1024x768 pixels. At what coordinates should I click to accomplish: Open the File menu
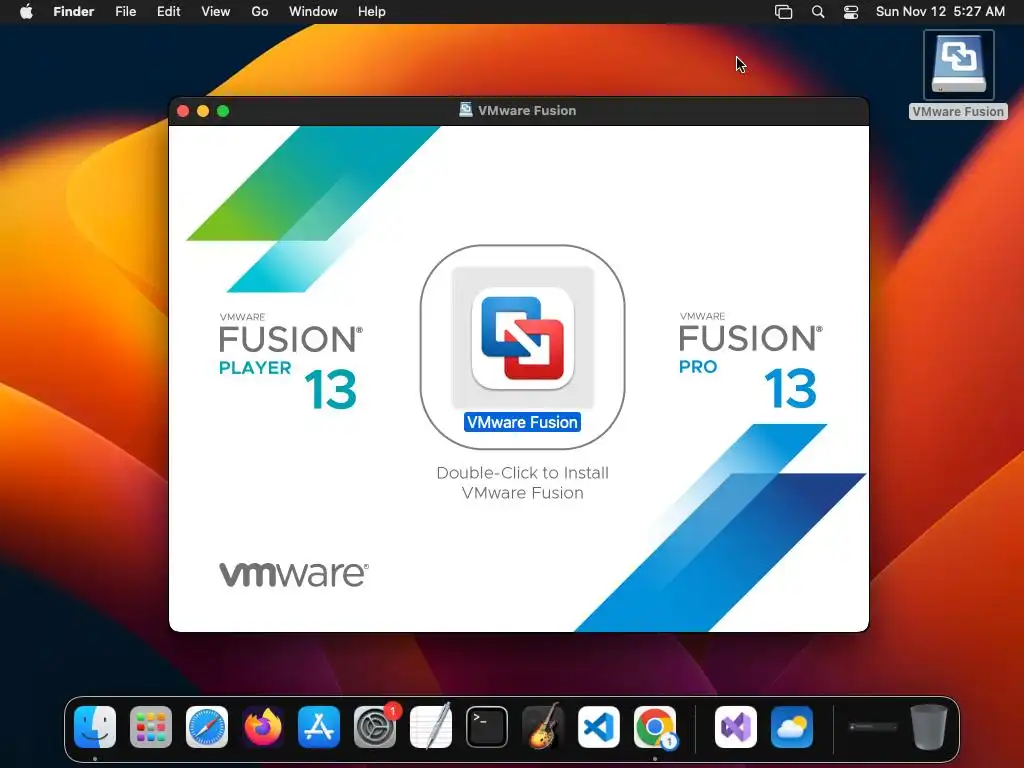(125, 12)
